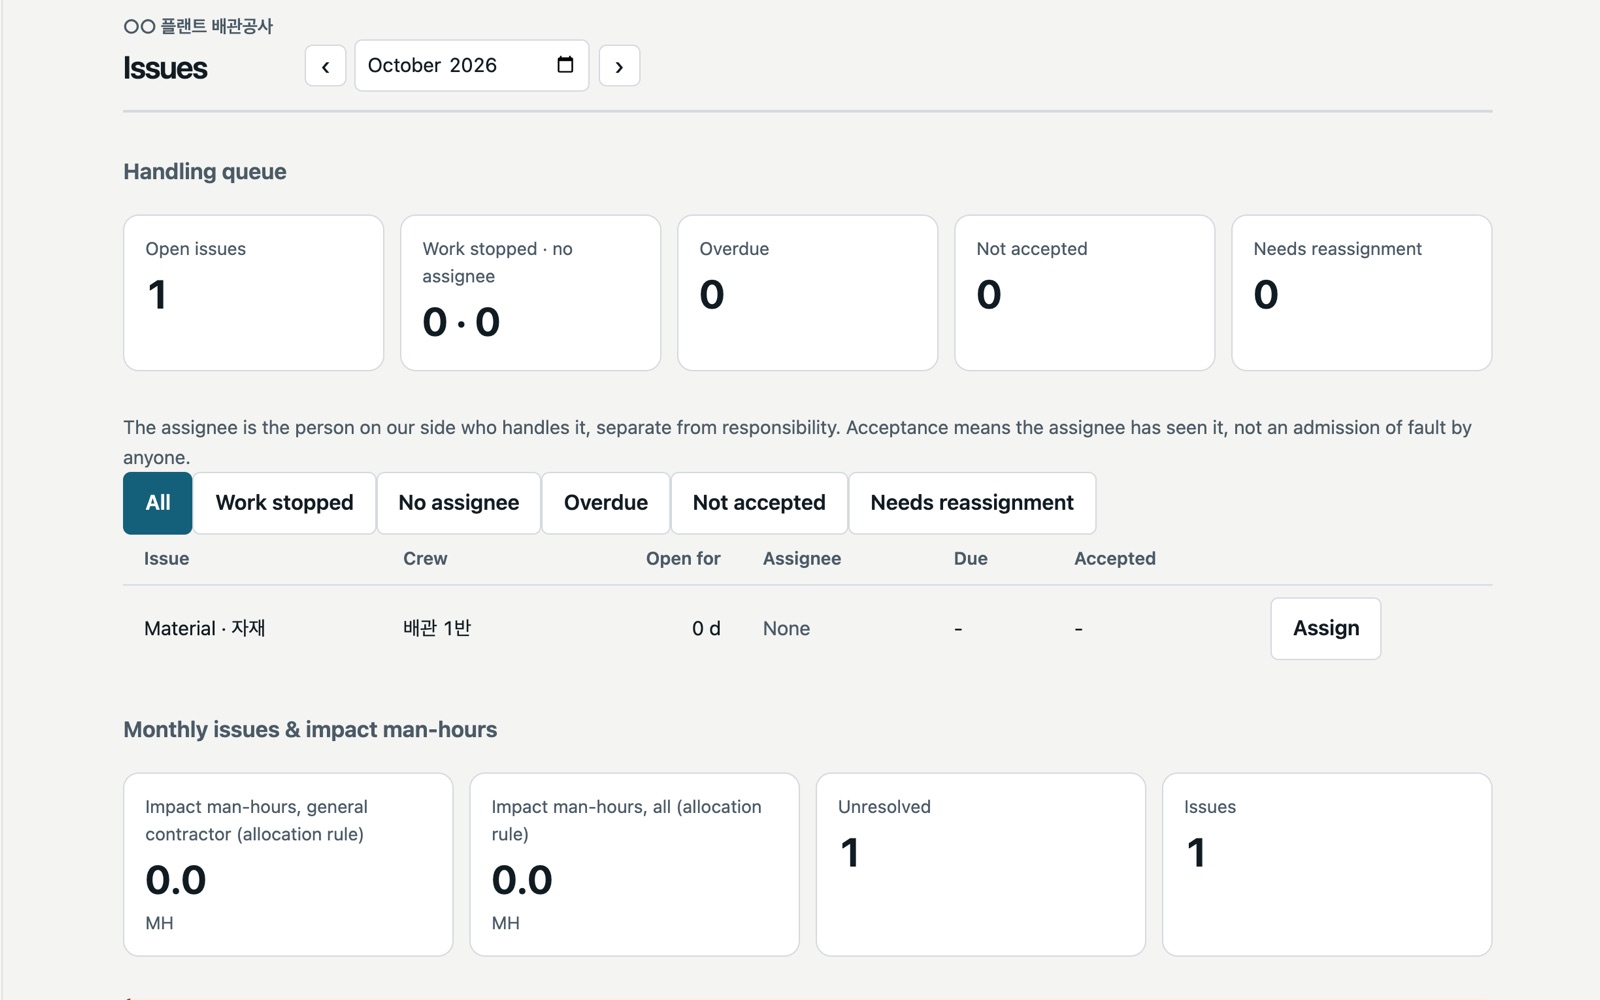Click the None assignee value
1600x1000 pixels.
point(786,629)
